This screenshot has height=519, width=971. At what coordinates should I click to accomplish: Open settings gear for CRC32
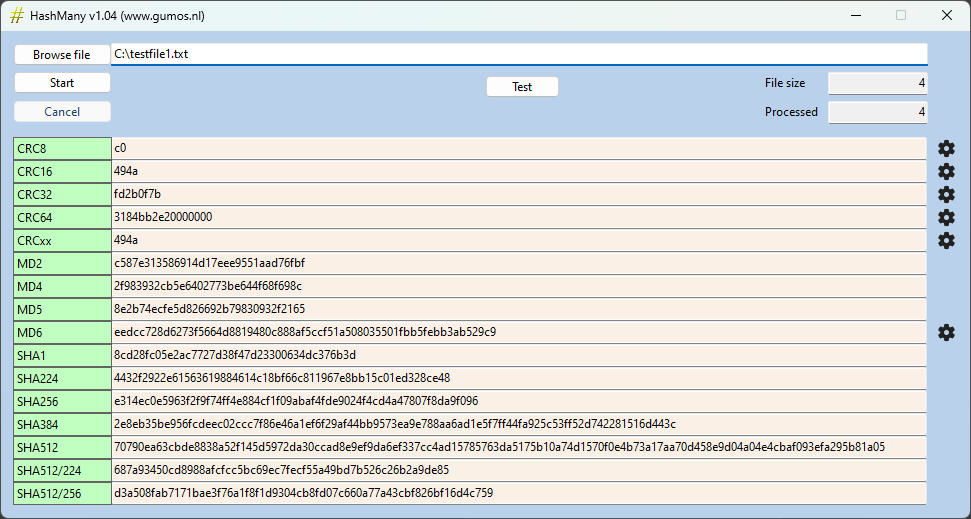click(946, 194)
